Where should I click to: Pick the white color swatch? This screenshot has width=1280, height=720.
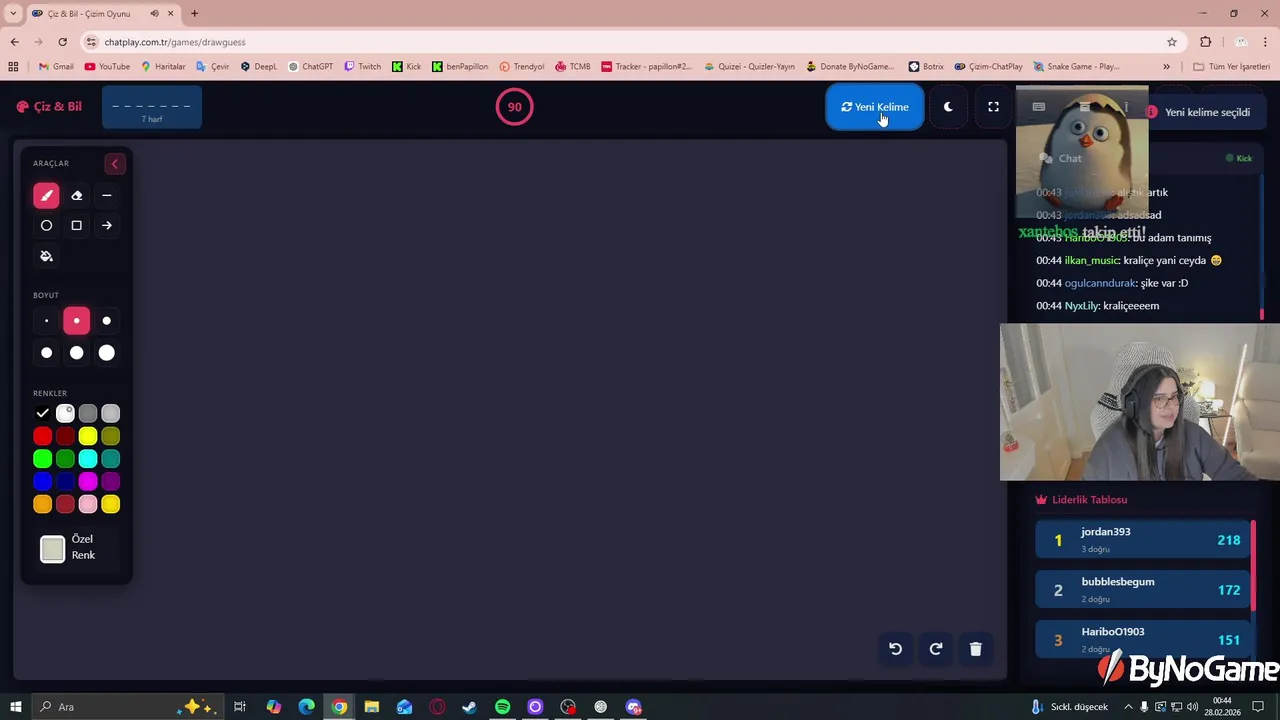(65, 413)
